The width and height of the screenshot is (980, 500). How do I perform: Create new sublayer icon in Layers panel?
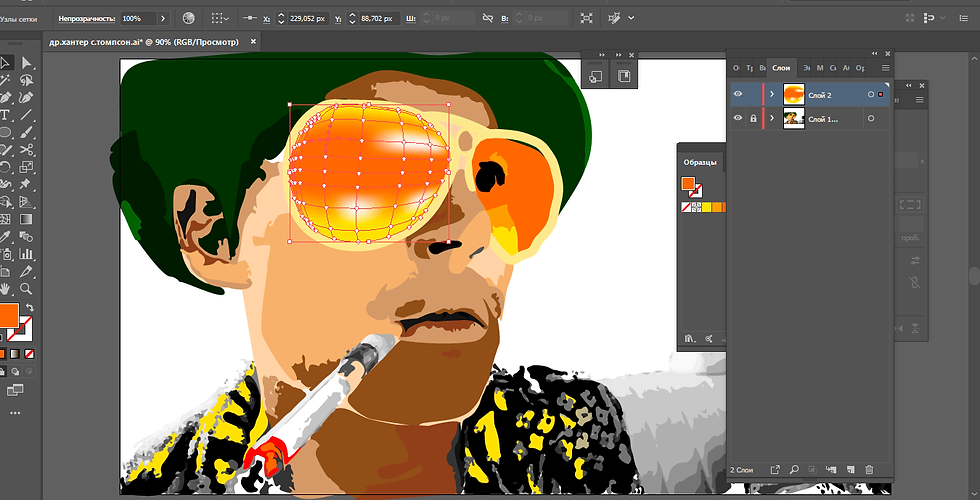[831, 469]
